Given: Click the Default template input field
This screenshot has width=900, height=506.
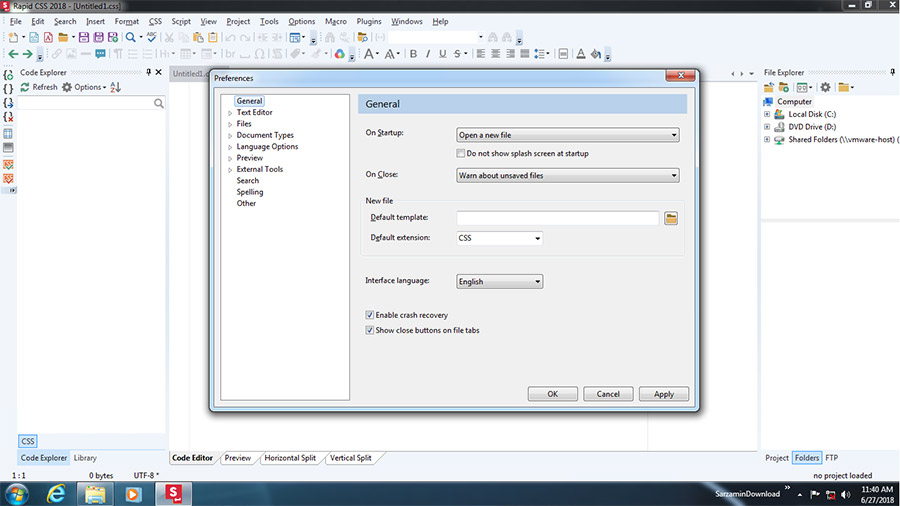Looking at the screenshot, I should [557, 218].
